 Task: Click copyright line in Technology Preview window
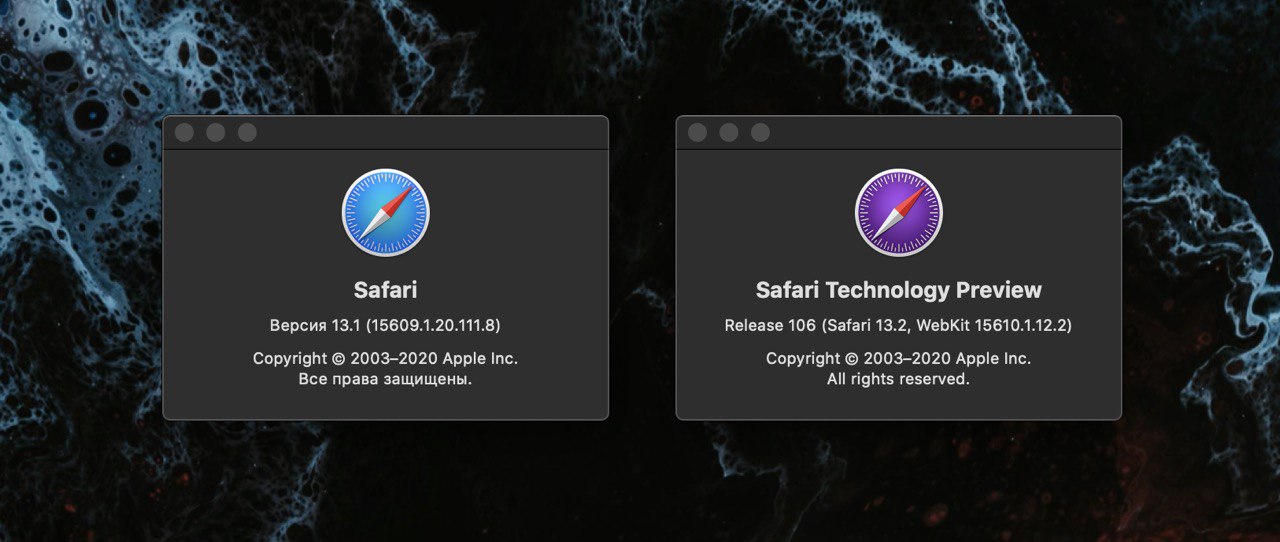coord(898,358)
